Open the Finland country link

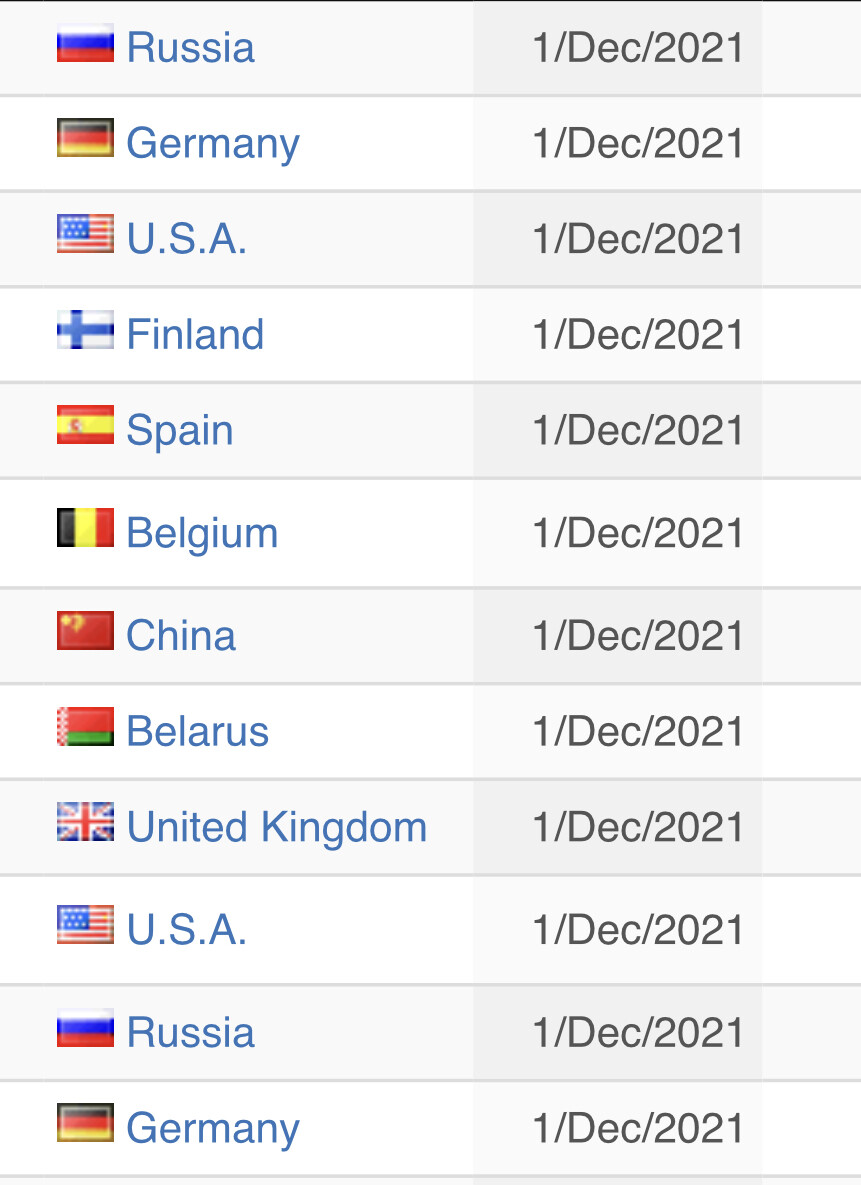tap(195, 334)
